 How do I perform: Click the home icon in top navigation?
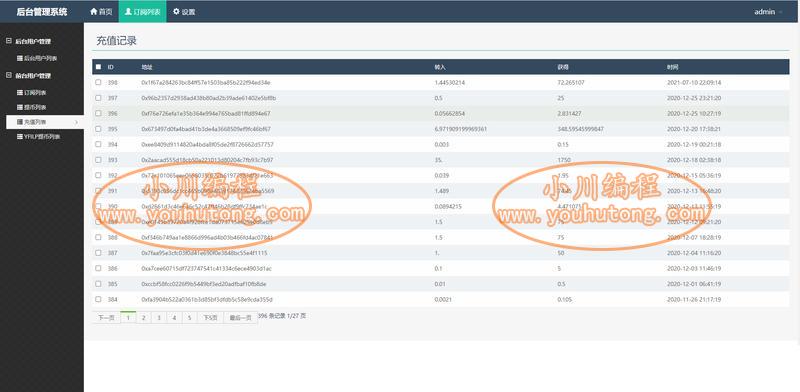click(x=93, y=11)
